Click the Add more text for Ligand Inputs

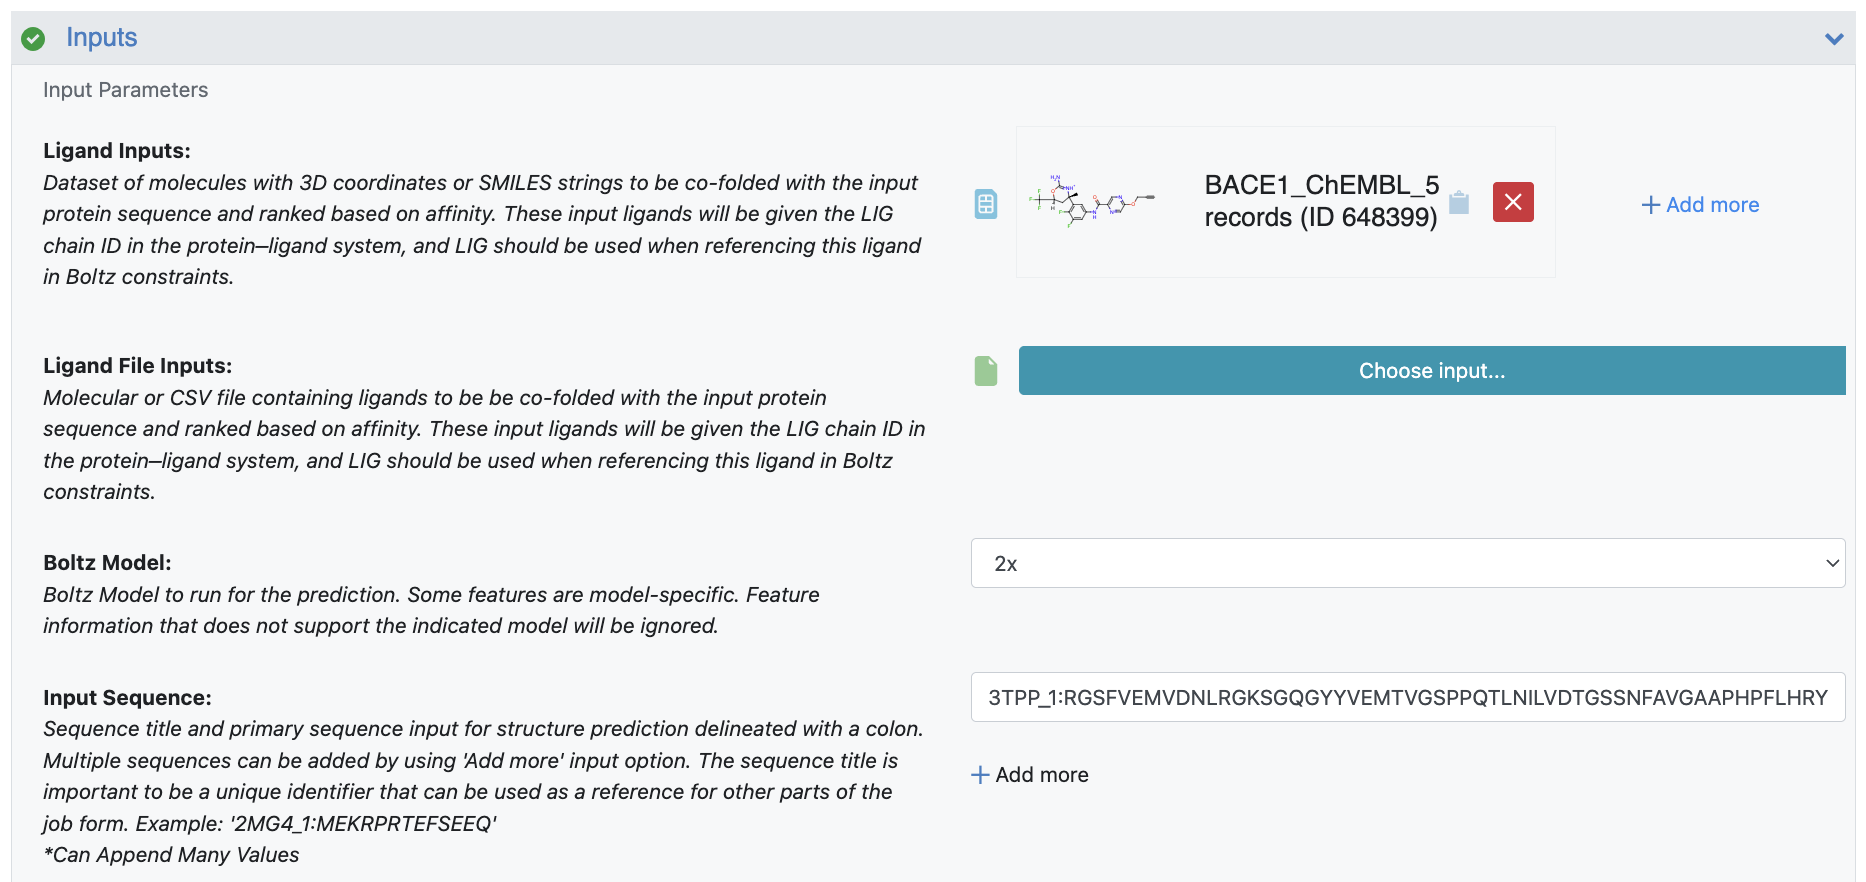[1712, 205]
